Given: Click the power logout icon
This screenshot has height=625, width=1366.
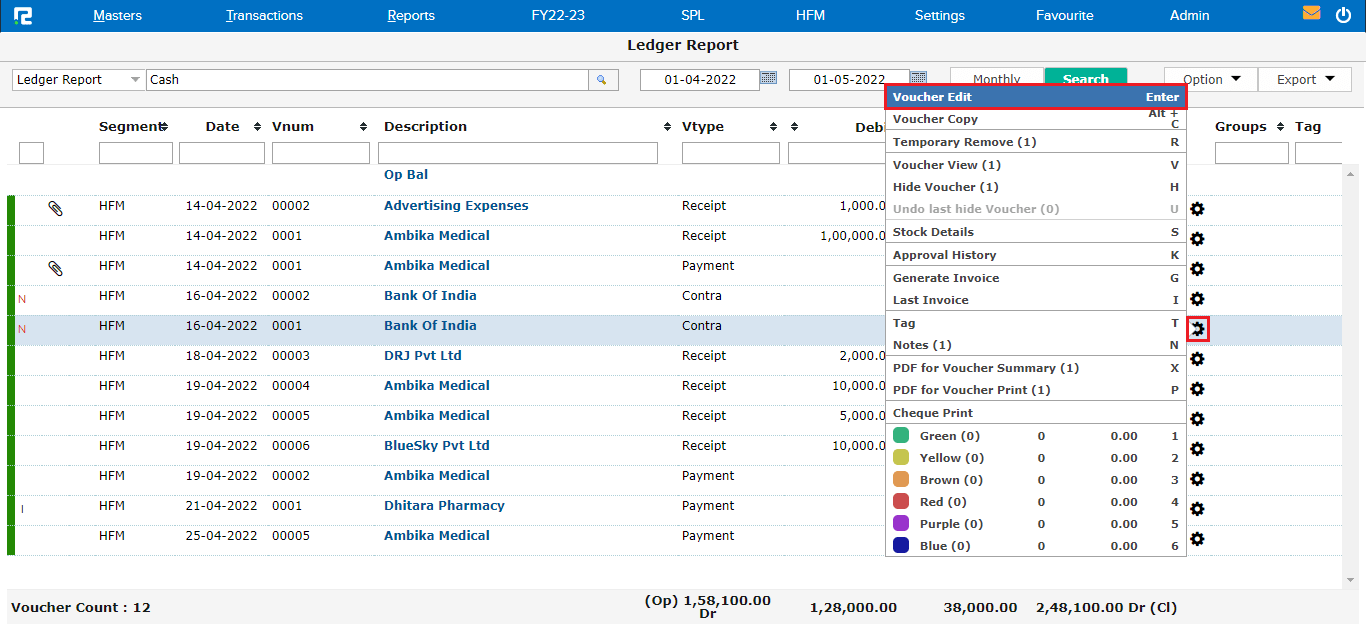Looking at the screenshot, I should click(x=1343, y=15).
